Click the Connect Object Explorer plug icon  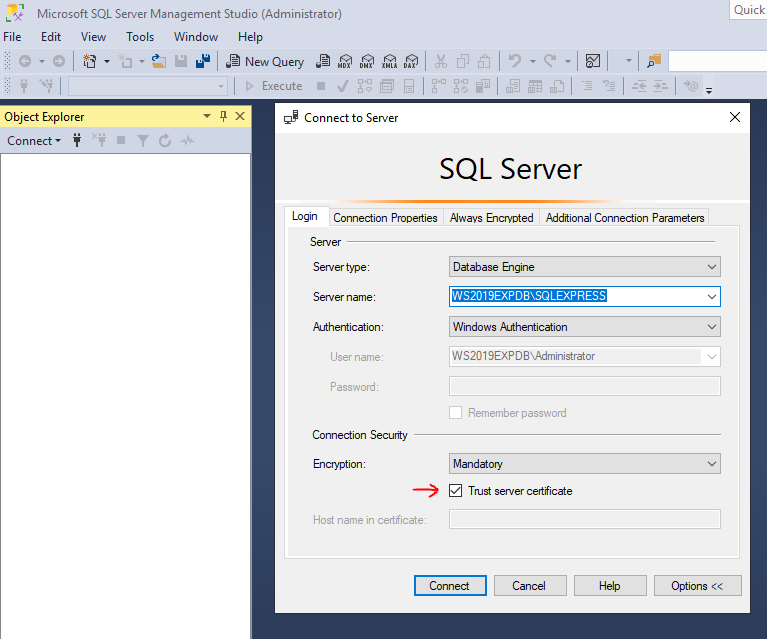76,141
